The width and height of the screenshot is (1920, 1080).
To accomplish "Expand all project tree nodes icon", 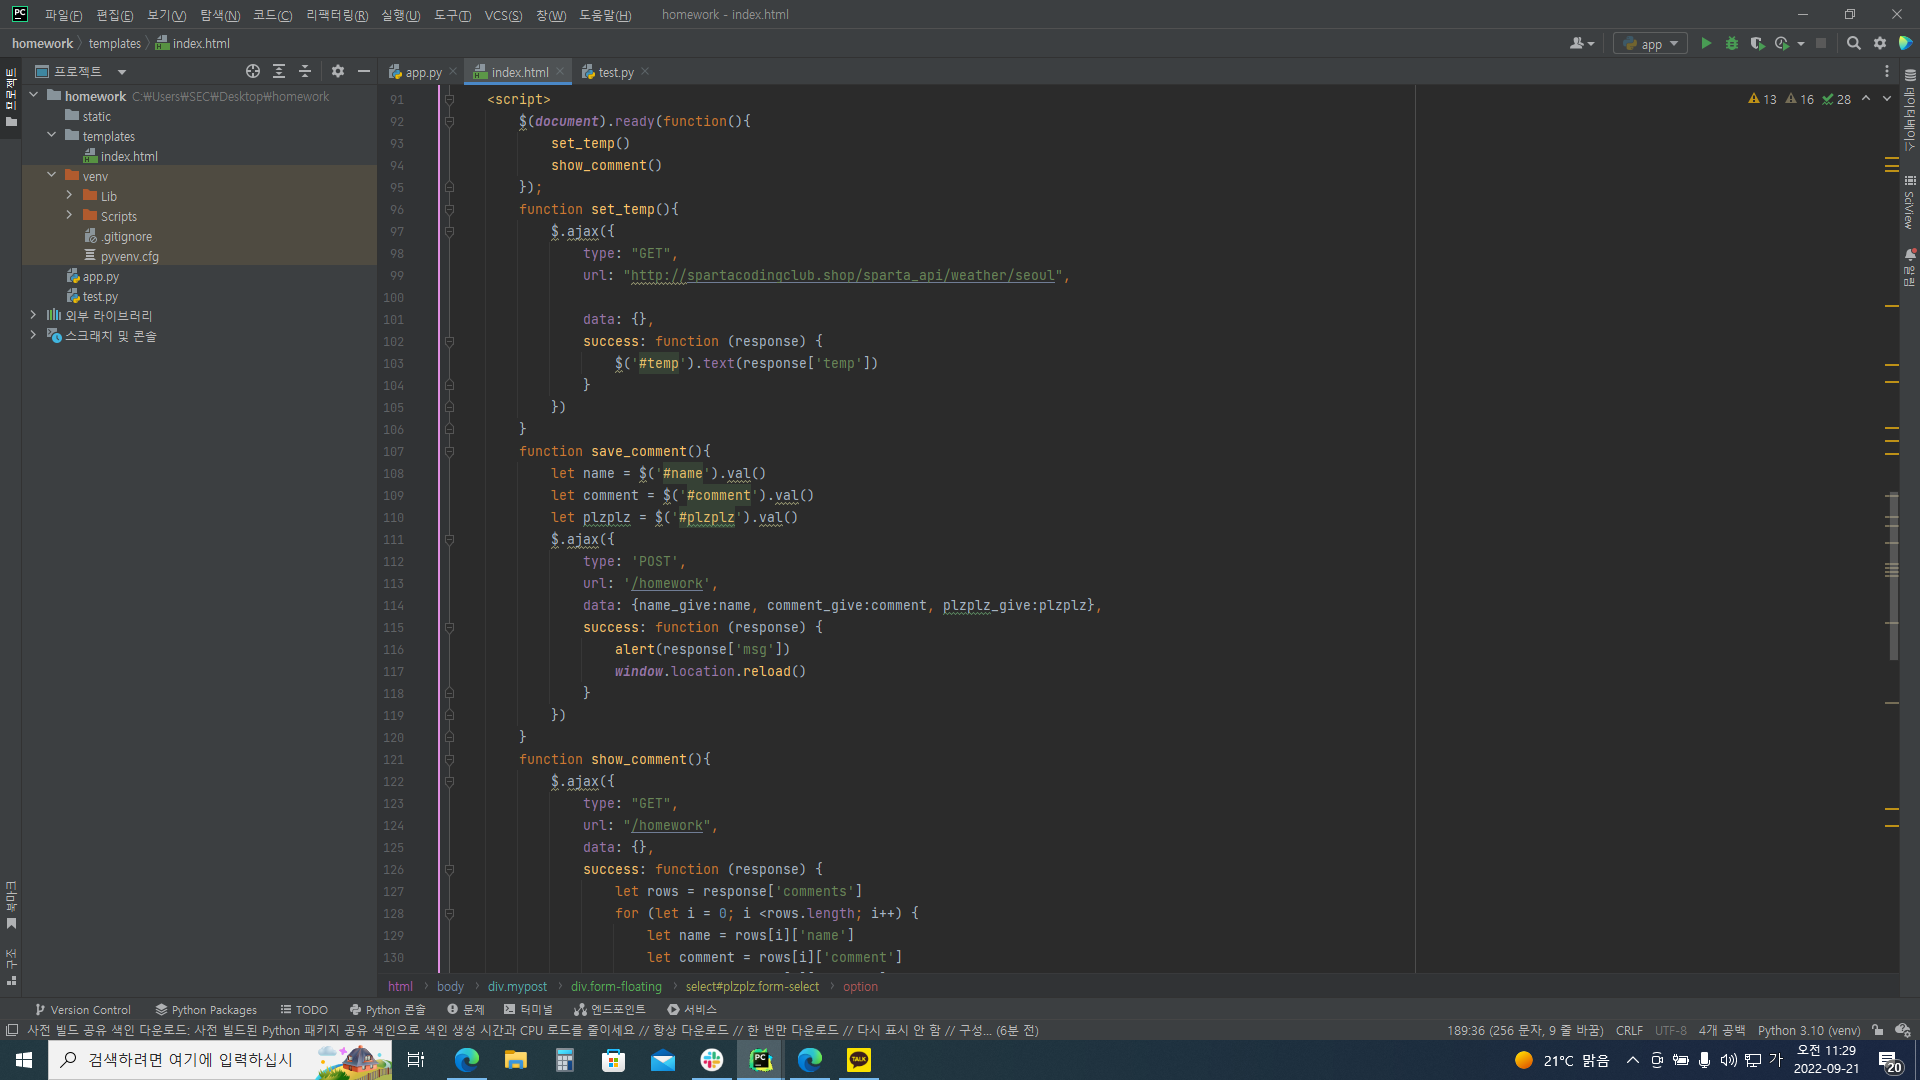I will click(x=279, y=71).
